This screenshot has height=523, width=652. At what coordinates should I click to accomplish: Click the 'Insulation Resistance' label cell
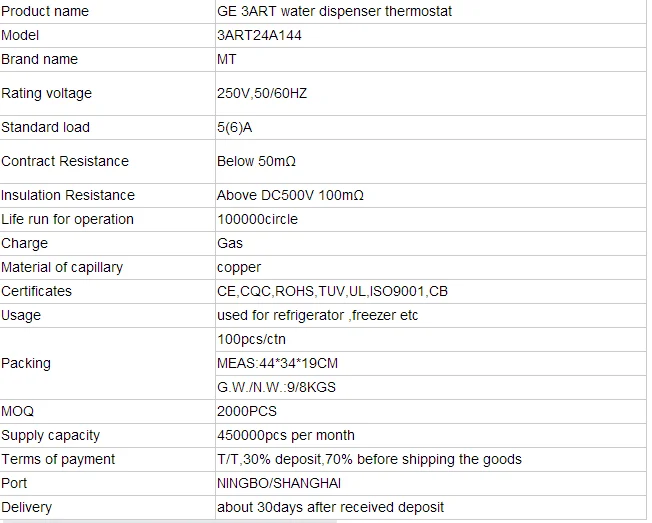click(68, 195)
